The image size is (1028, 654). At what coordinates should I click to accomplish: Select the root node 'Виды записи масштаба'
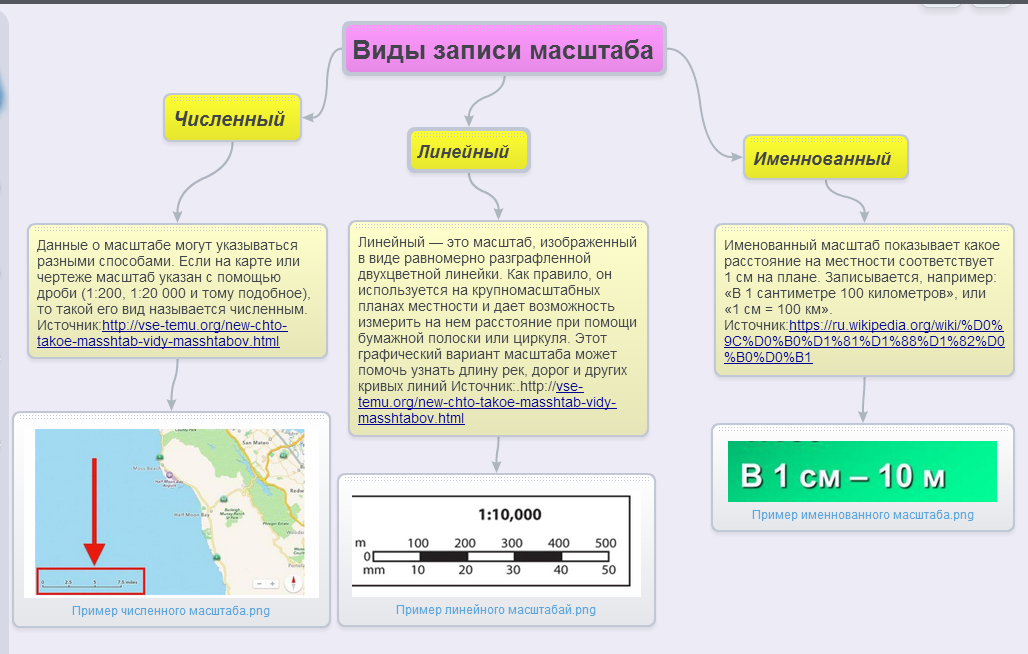coord(504,50)
